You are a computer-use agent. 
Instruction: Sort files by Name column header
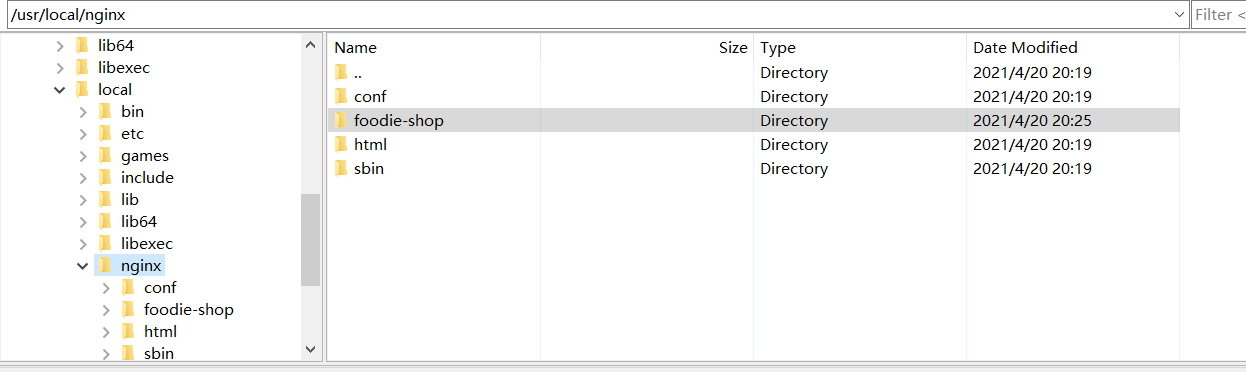click(355, 47)
